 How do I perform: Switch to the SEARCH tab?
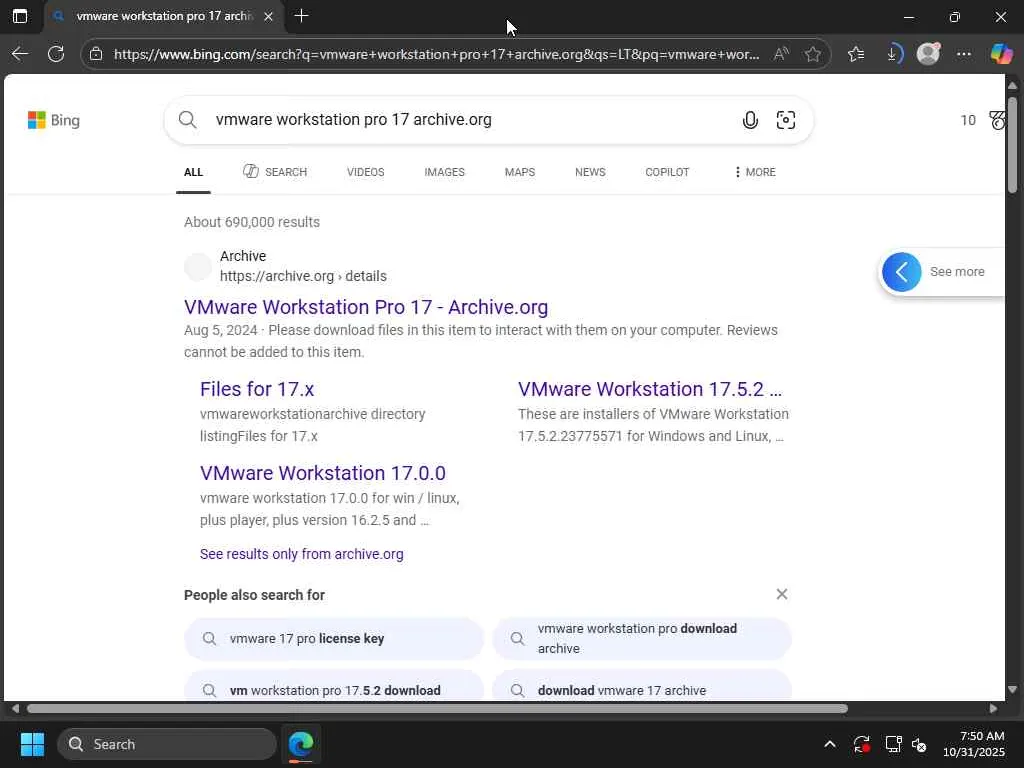coord(275,172)
